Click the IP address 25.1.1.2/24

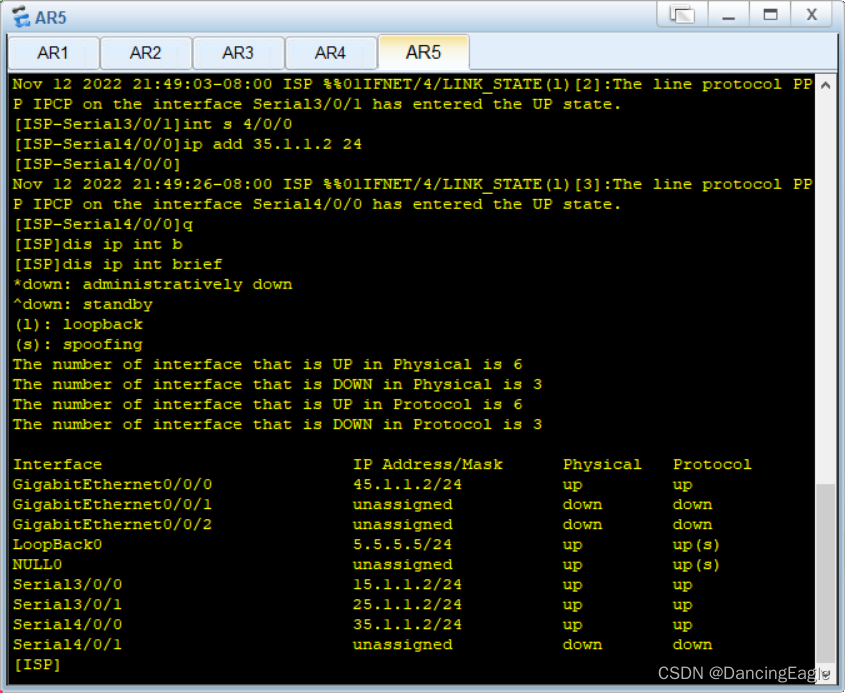pos(407,604)
